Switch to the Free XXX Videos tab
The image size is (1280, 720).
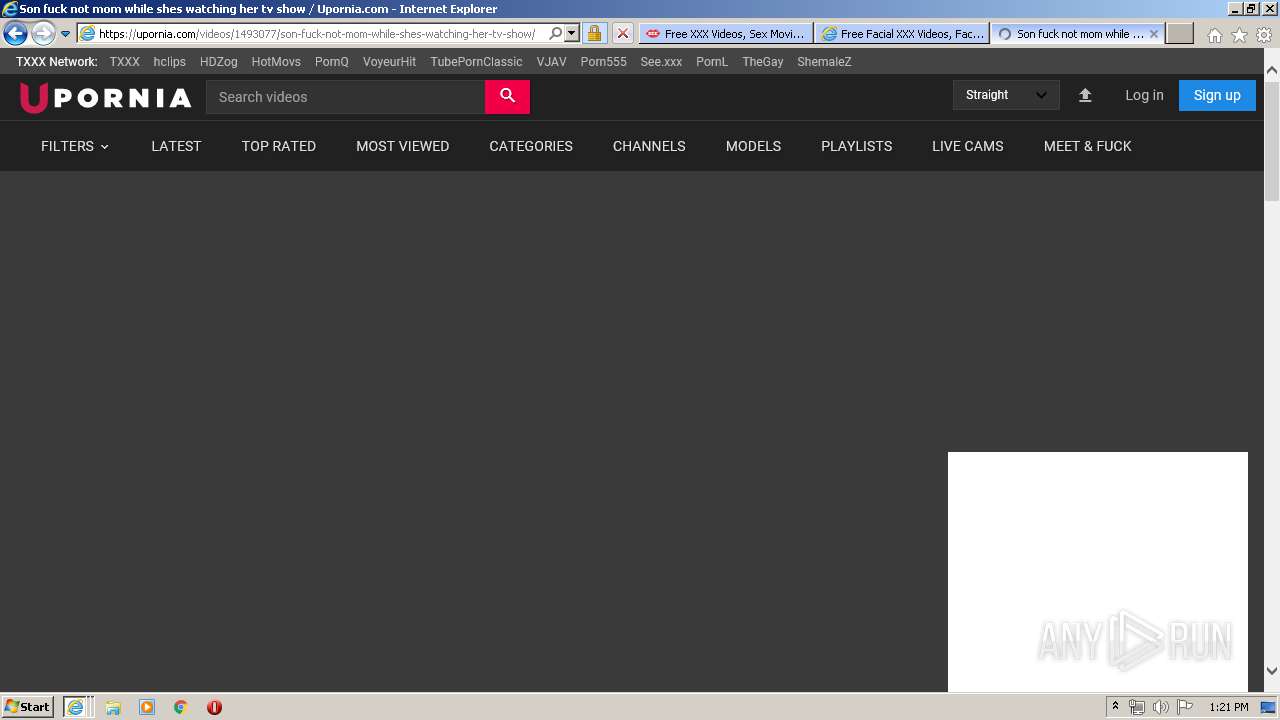pyautogui.click(x=726, y=33)
